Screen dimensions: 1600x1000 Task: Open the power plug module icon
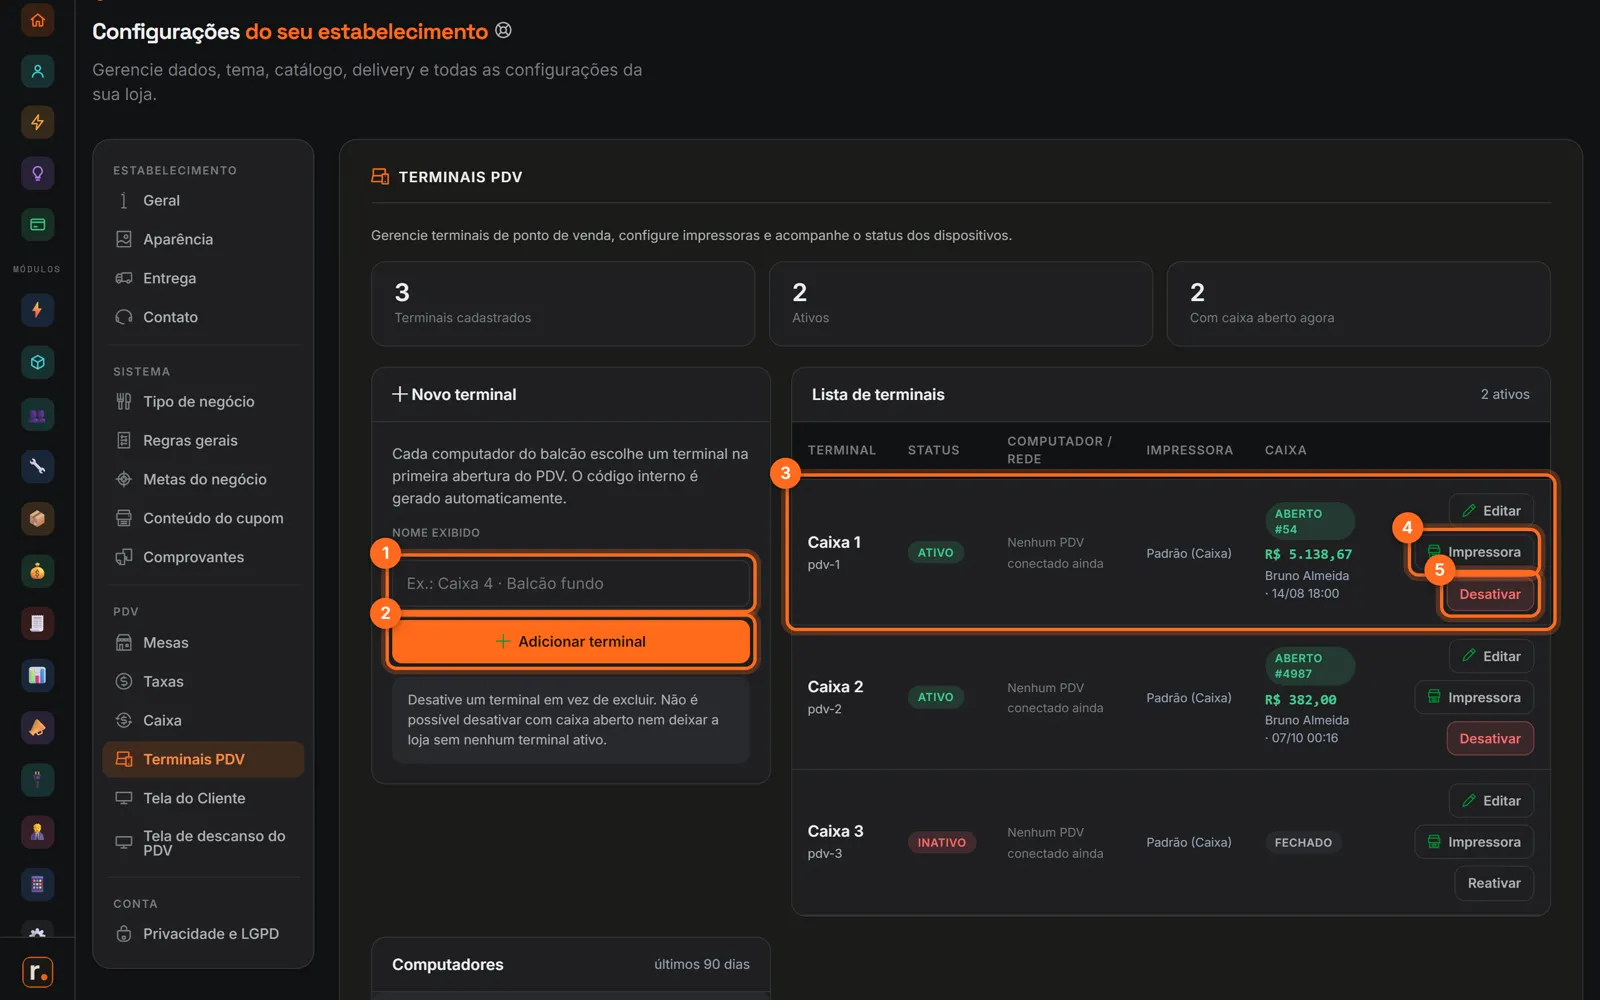pyautogui.click(x=37, y=779)
